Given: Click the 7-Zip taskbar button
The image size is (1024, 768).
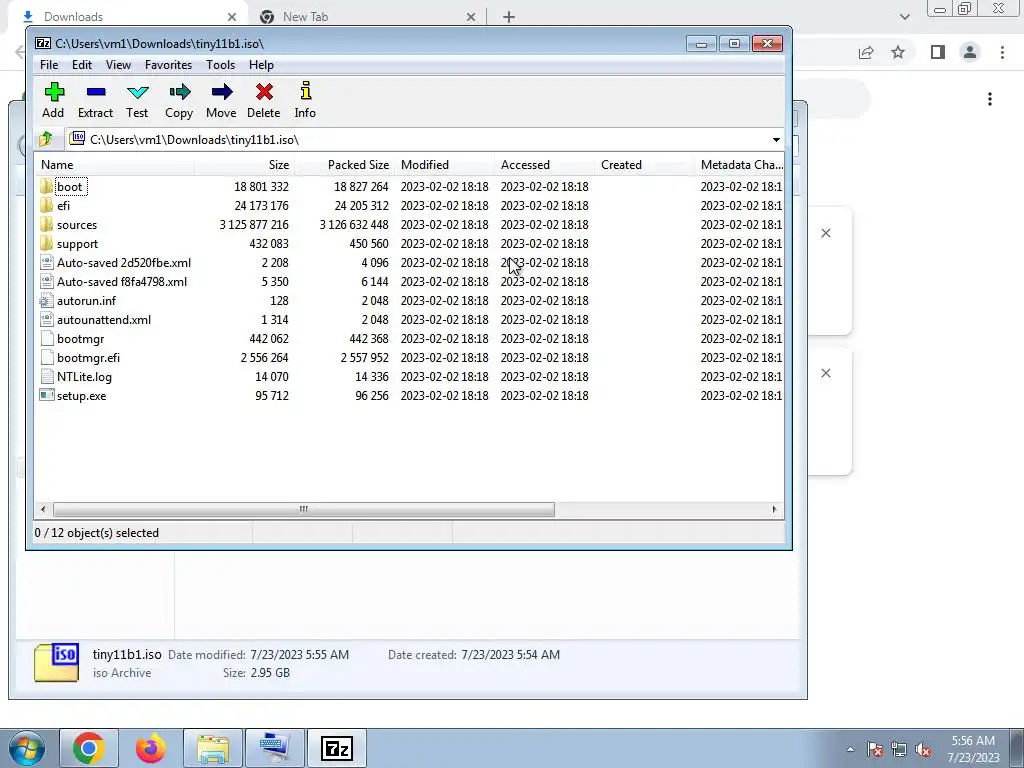Looking at the screenshot, I should point(337,748).
